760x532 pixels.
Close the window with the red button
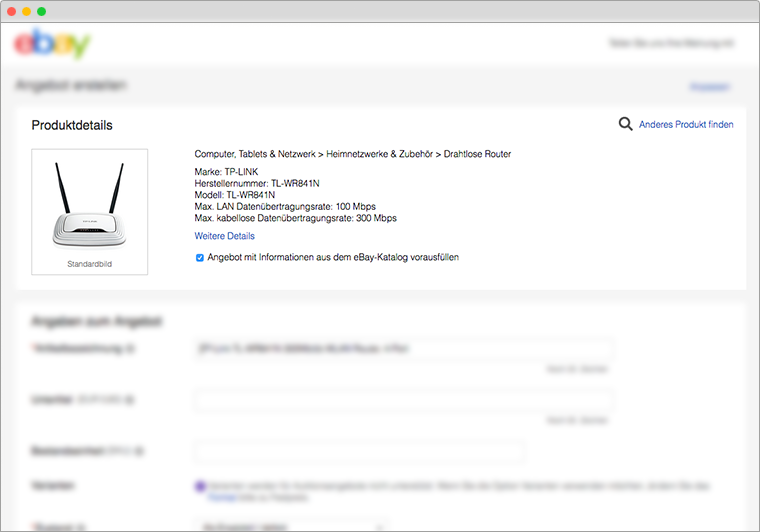(x=13, y=11)
